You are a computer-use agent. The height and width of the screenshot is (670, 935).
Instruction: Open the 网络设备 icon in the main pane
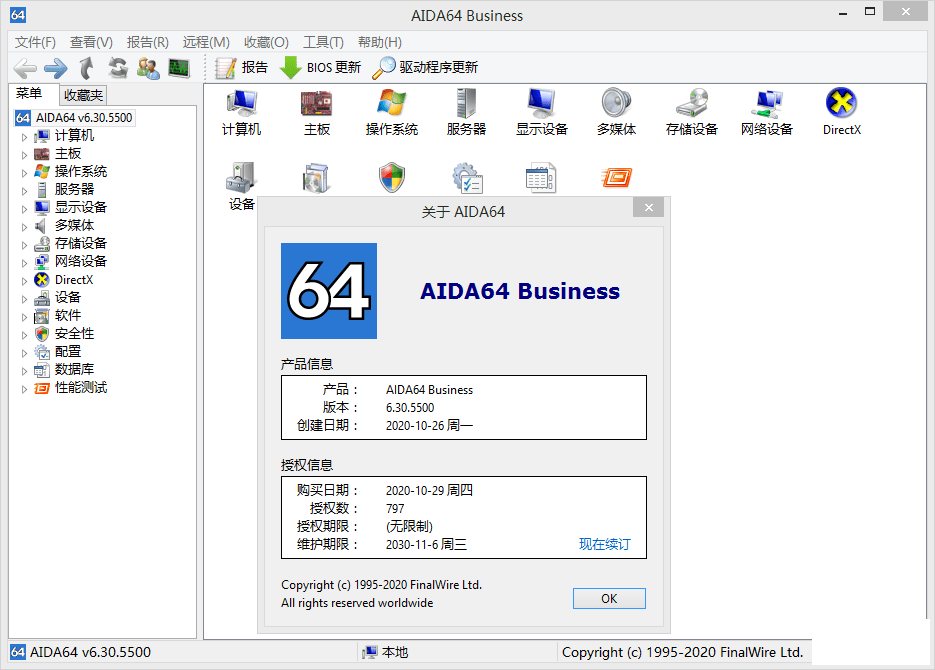click(x=767, y=112)
